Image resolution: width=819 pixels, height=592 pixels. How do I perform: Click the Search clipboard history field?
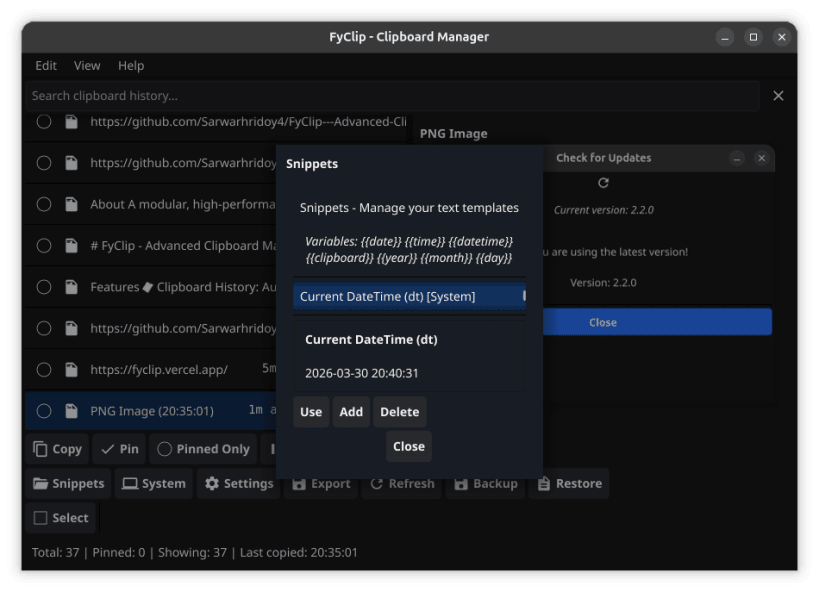click(393, 96)
